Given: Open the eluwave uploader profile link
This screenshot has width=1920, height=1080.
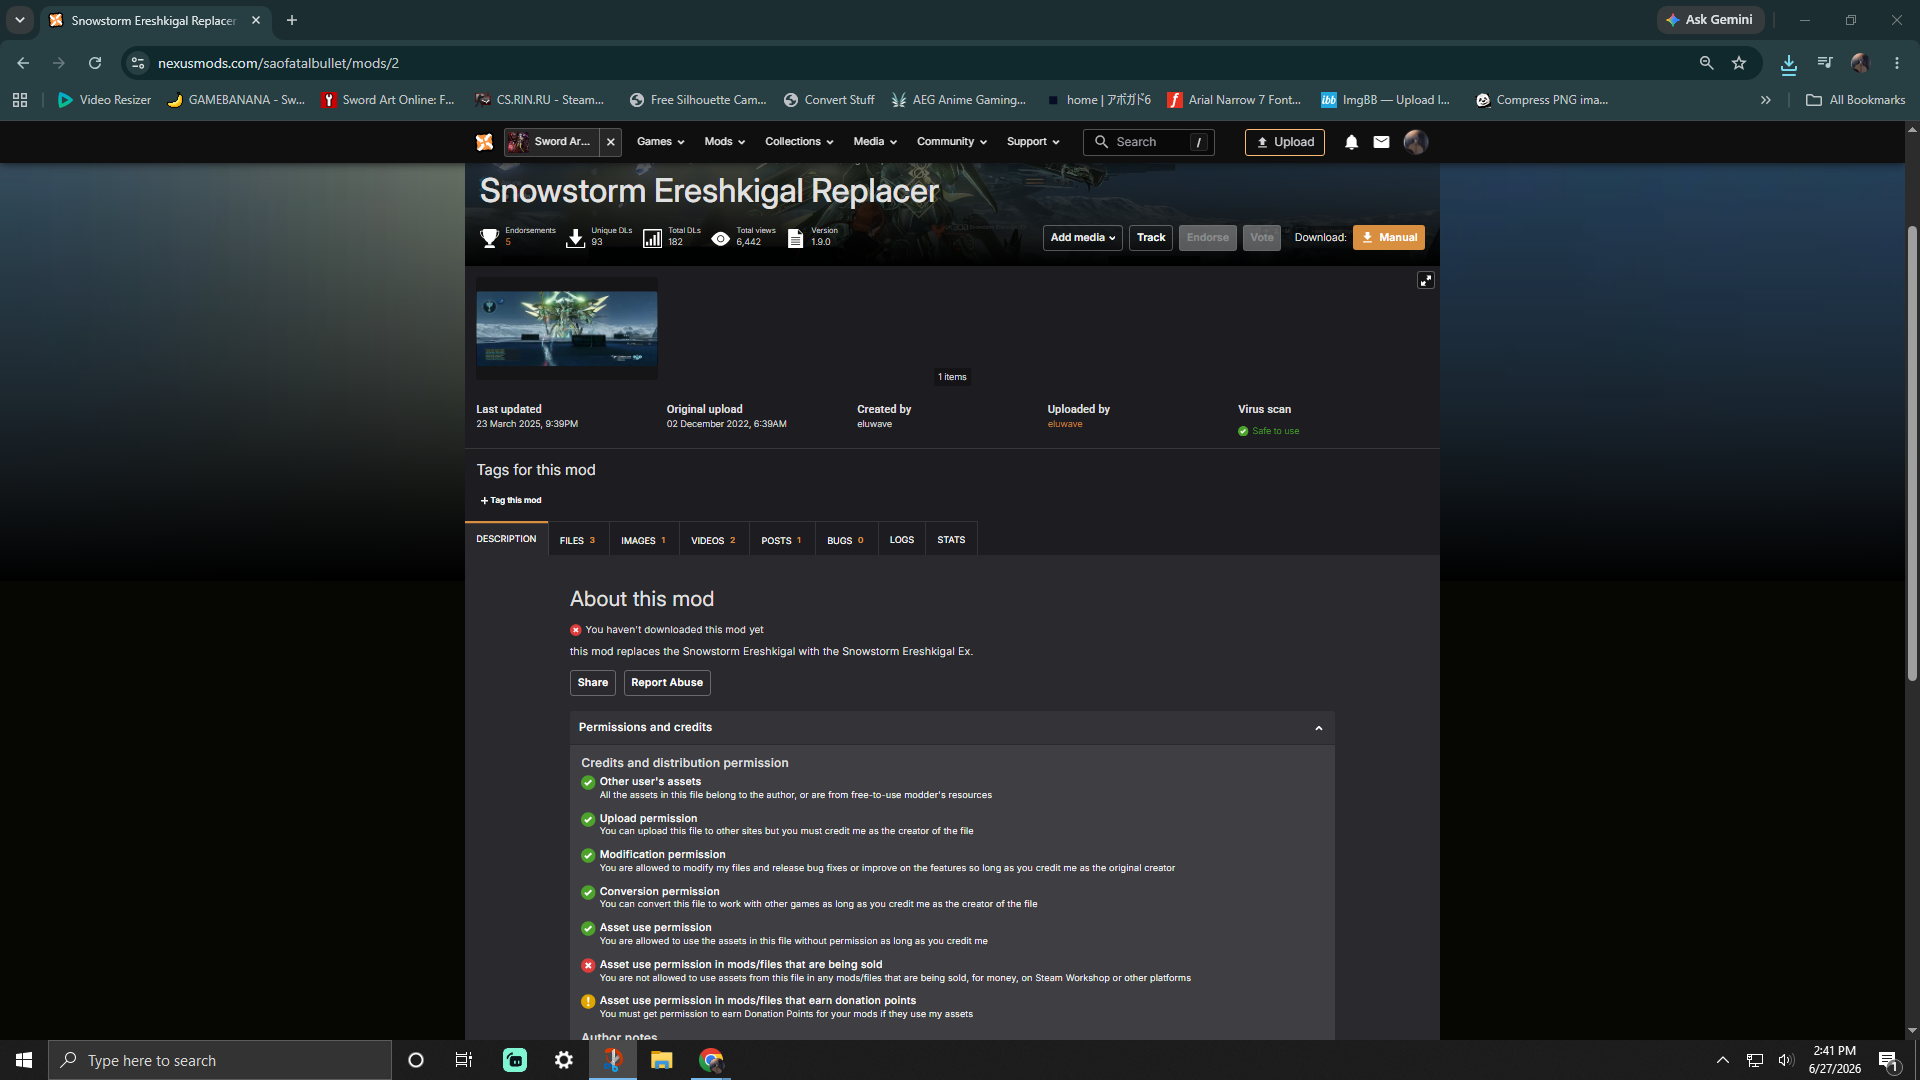Looking at the screenshot, I should 1065,424.
